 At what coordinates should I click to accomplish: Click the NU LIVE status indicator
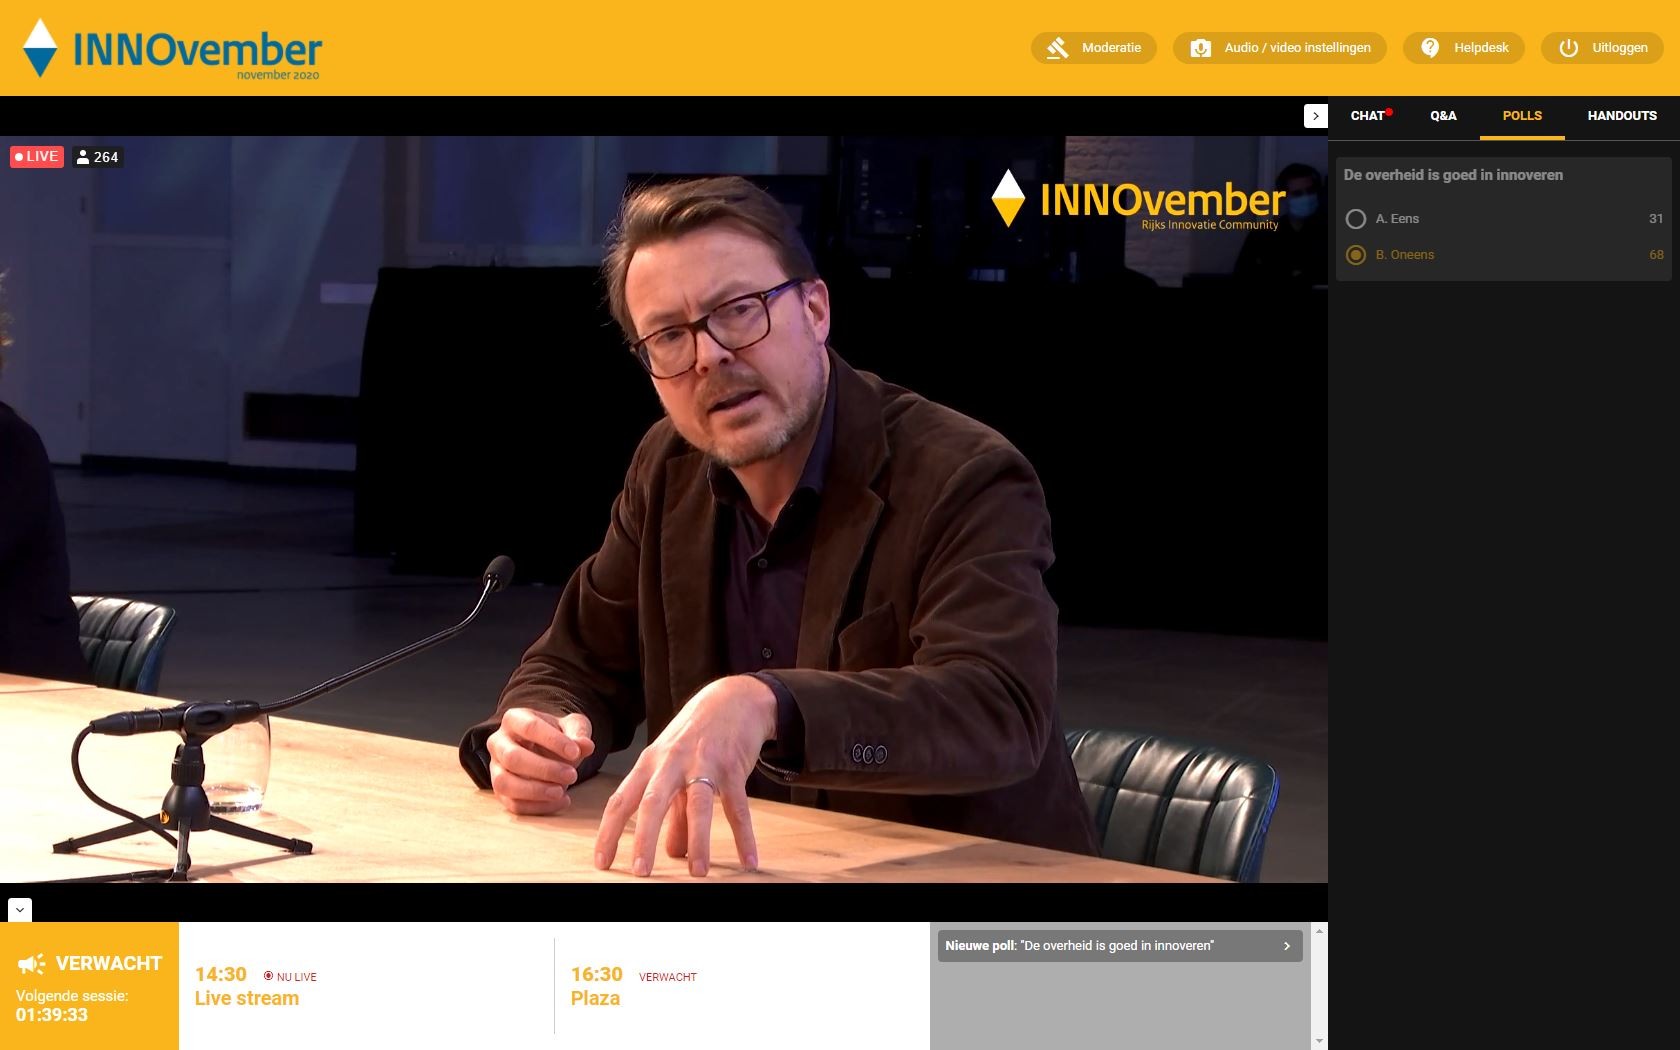pyautogui.click(x=290, y=977)
